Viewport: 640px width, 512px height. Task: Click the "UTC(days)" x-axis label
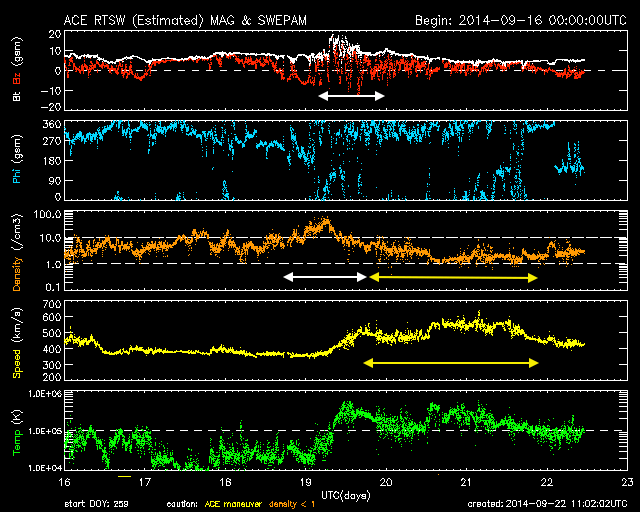click(x=346, y=496)
